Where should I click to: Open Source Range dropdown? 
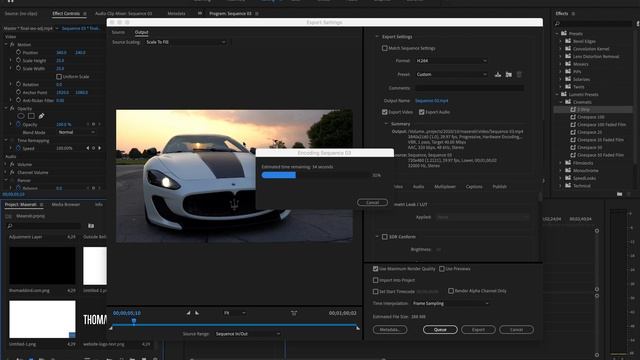click(x=247, y=334)
